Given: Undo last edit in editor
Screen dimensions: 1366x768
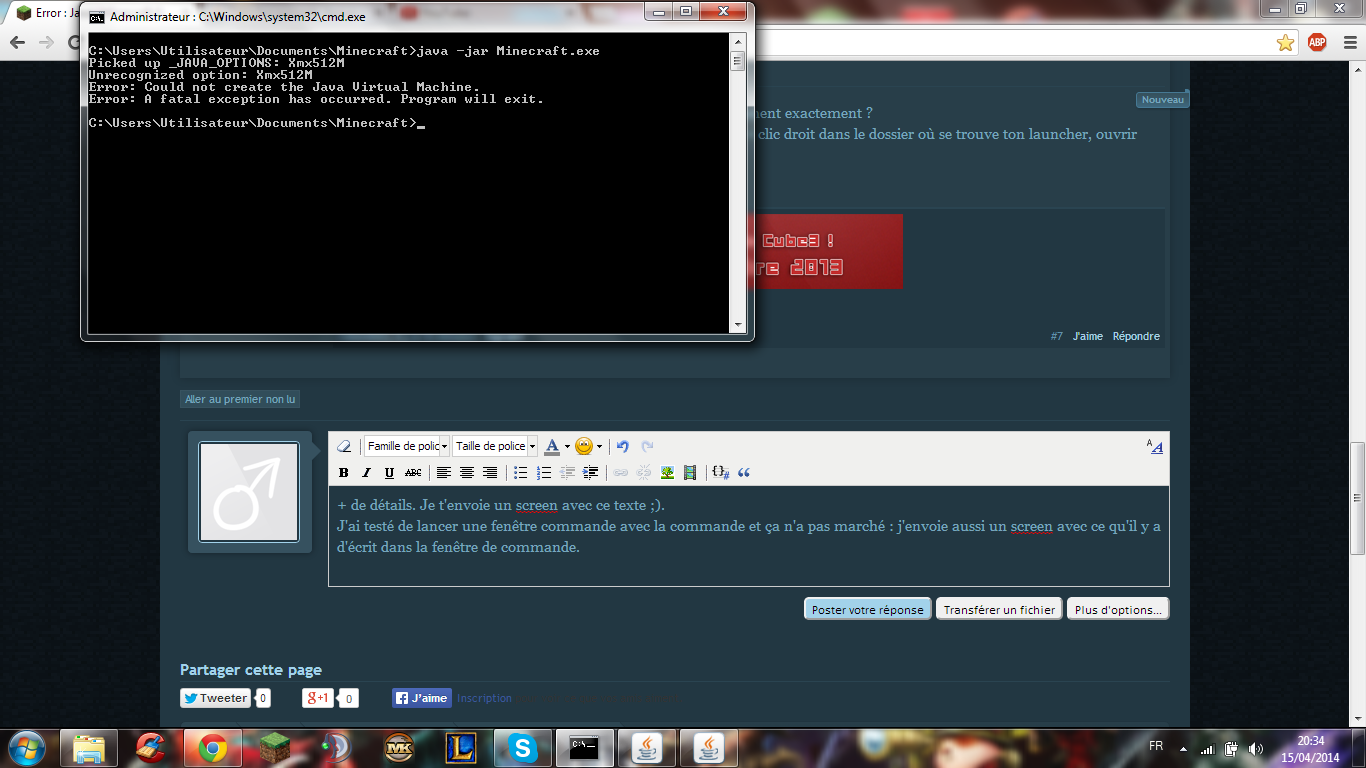Looking at the screenshot, I should point(622,447).
